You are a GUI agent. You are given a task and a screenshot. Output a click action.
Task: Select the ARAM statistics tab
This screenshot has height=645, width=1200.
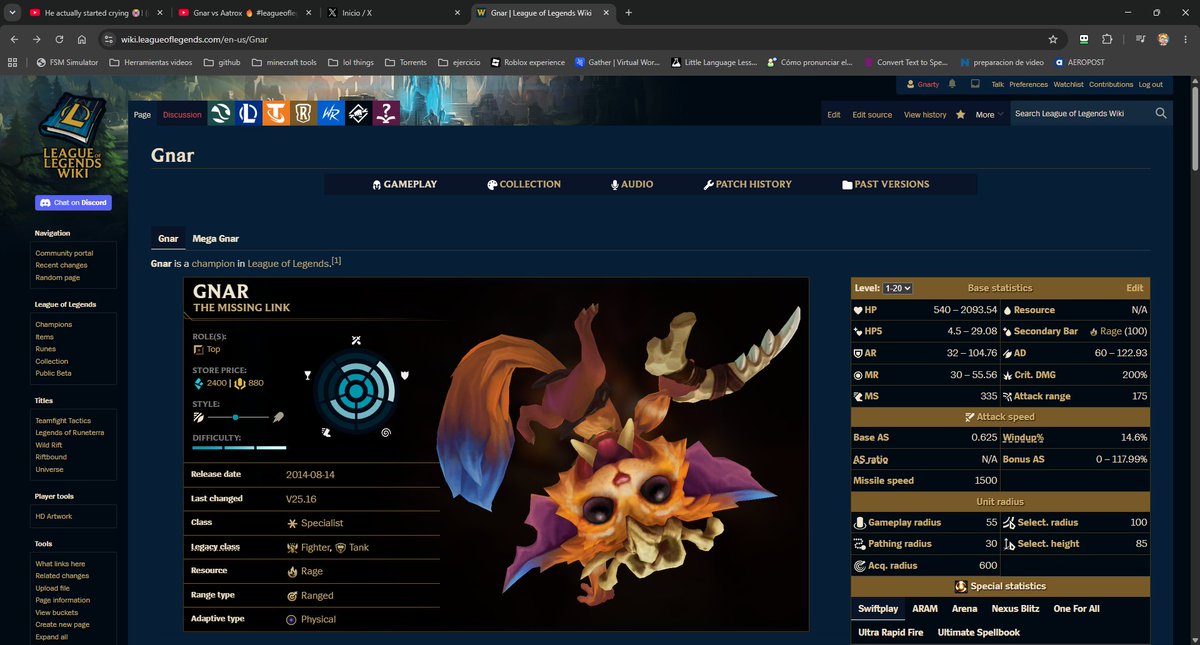(925, 608)
